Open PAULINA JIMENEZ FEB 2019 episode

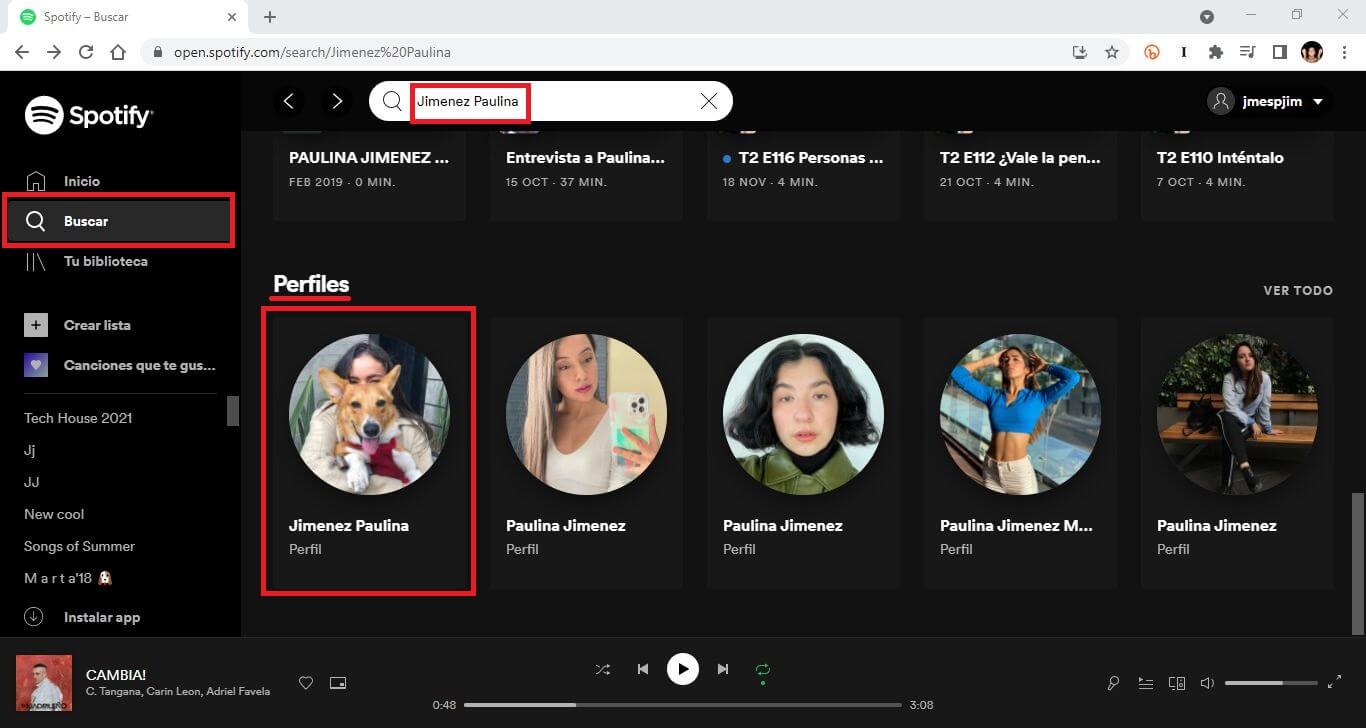click(x=369, y=176)
